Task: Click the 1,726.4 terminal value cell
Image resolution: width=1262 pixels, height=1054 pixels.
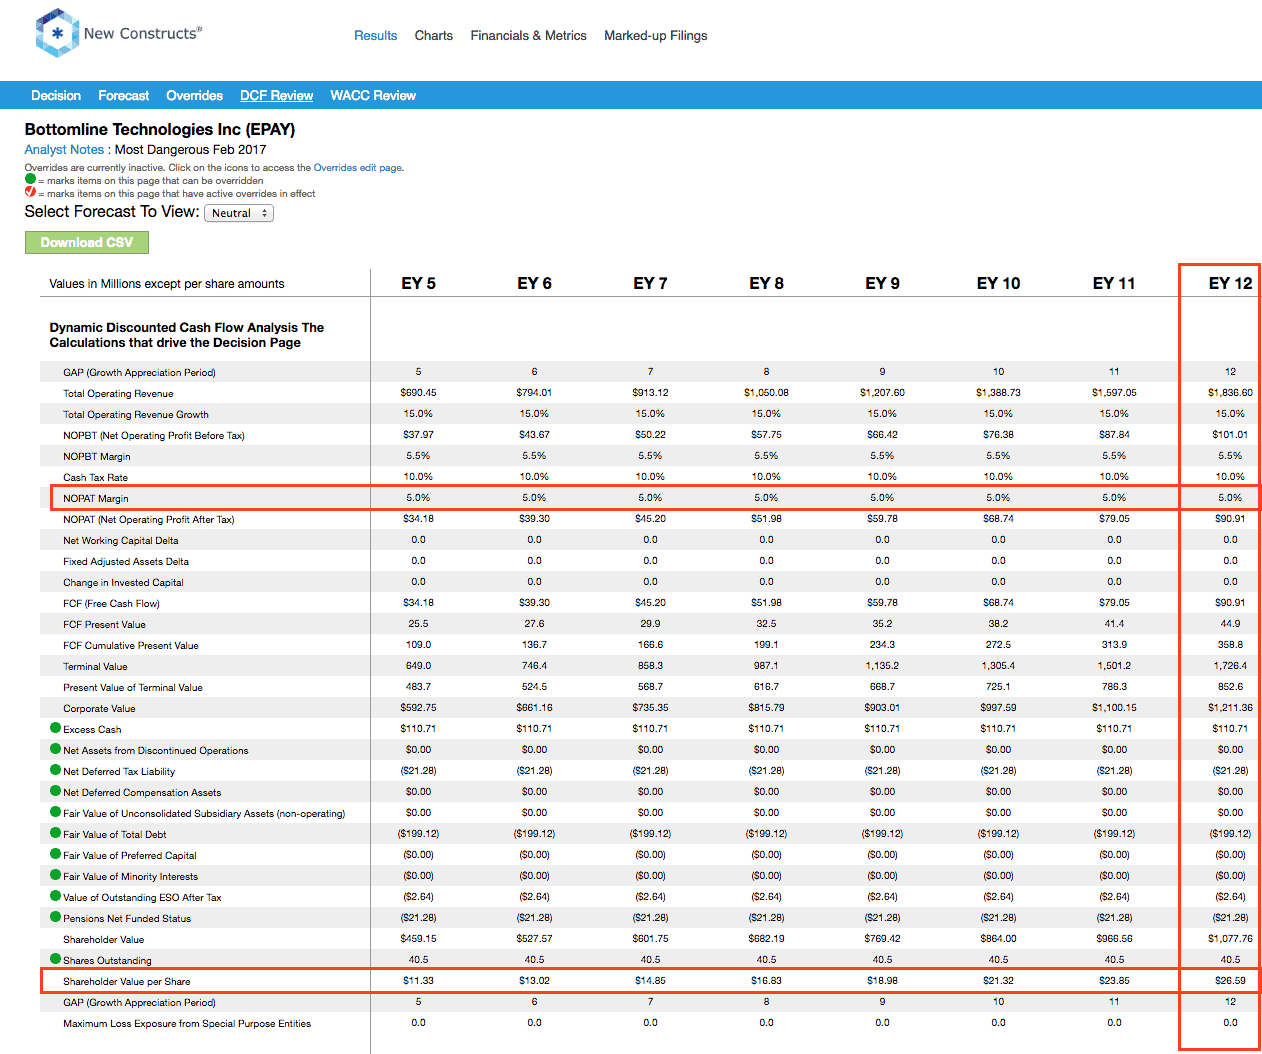Action: tap(1231, 665)
